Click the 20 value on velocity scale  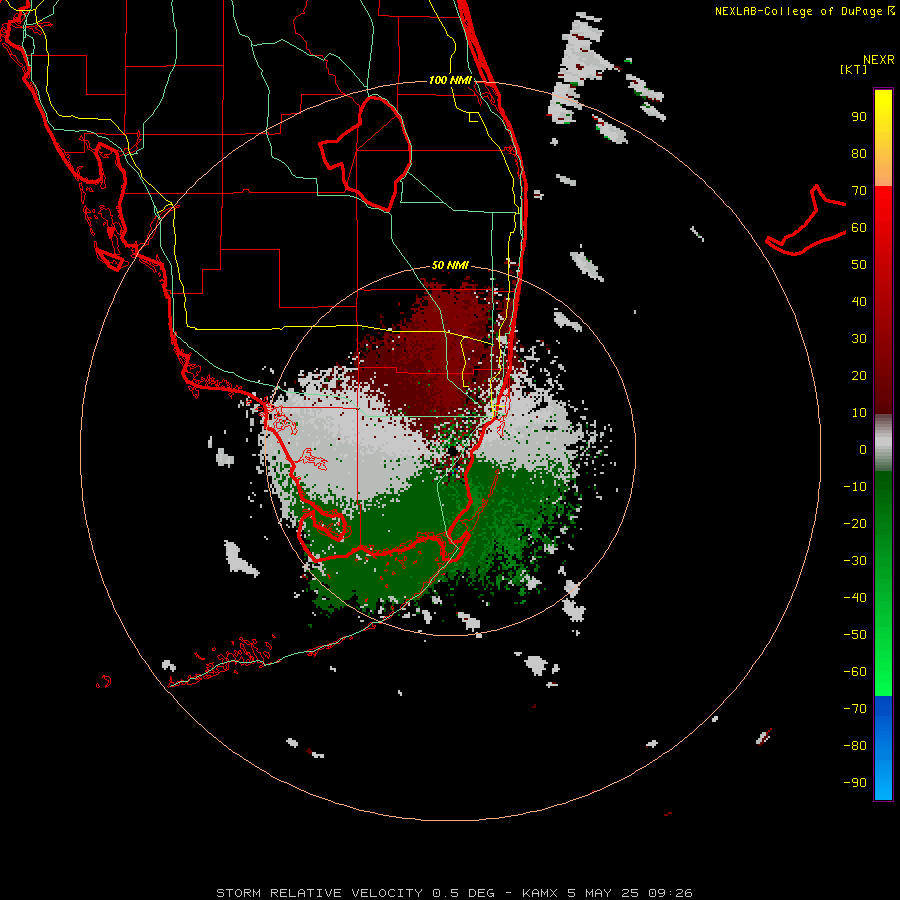tap(859, 376)
